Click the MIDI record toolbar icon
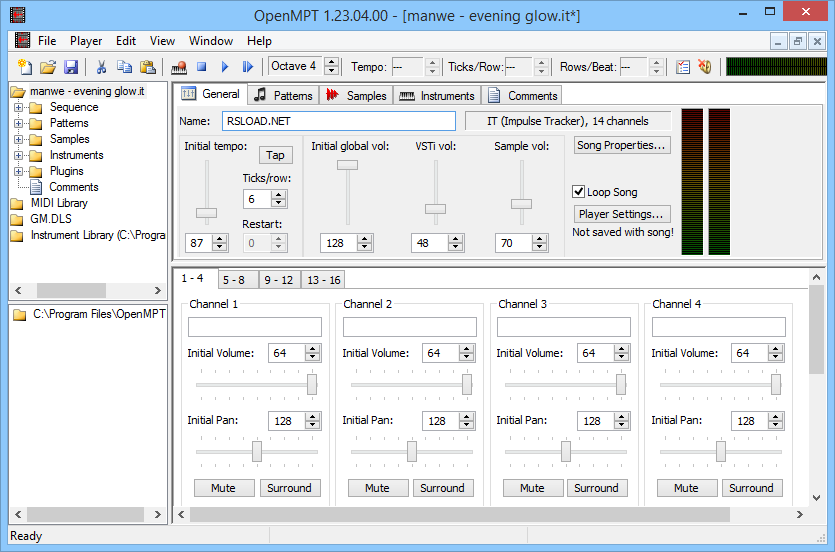Viewport: 835px width, 552px height. (179, 67)
